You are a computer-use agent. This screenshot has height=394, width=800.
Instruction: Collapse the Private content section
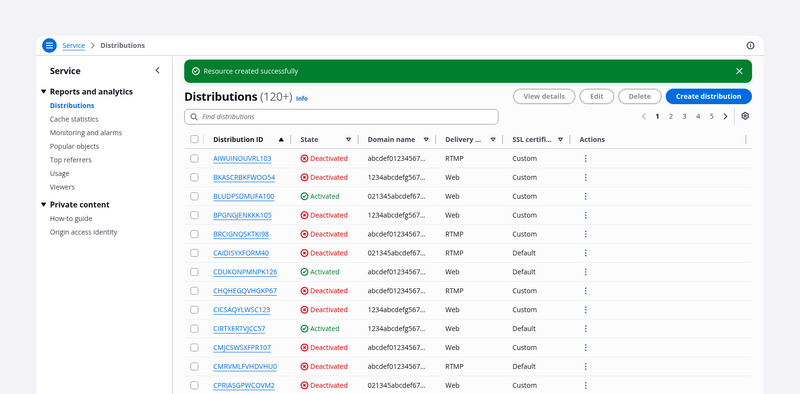coord(43,205)
